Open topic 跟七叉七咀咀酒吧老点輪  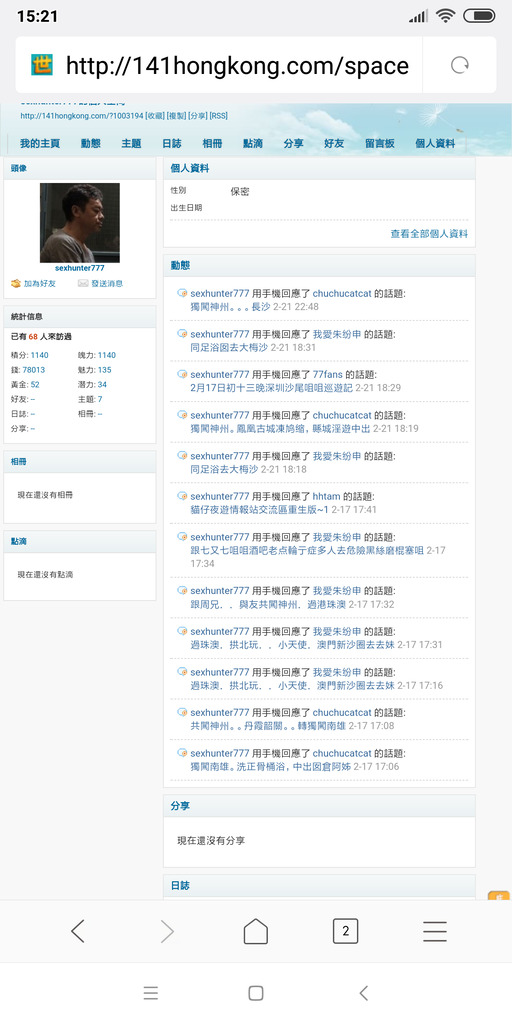pyautogui.click(x=307, y=551)
